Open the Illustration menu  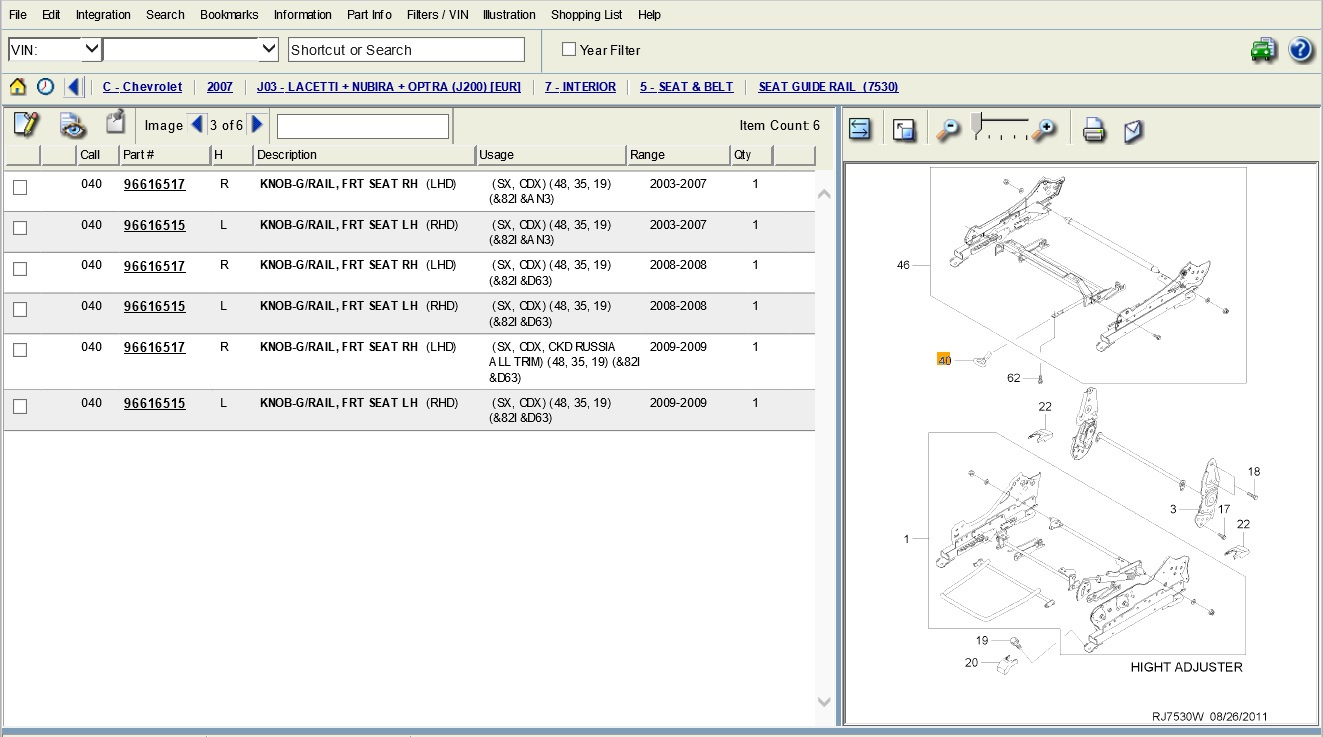click(x=509, y=15)
